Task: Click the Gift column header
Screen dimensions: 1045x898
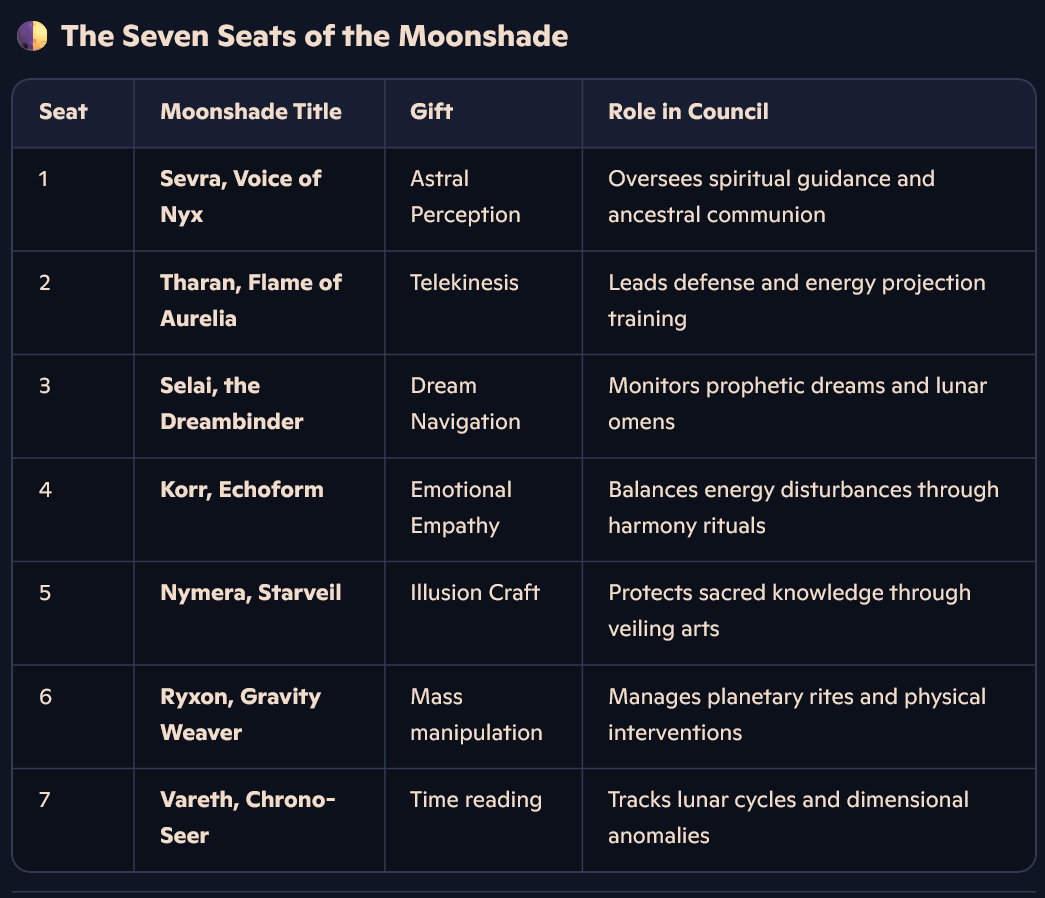Action: click(x=431, y=111)
